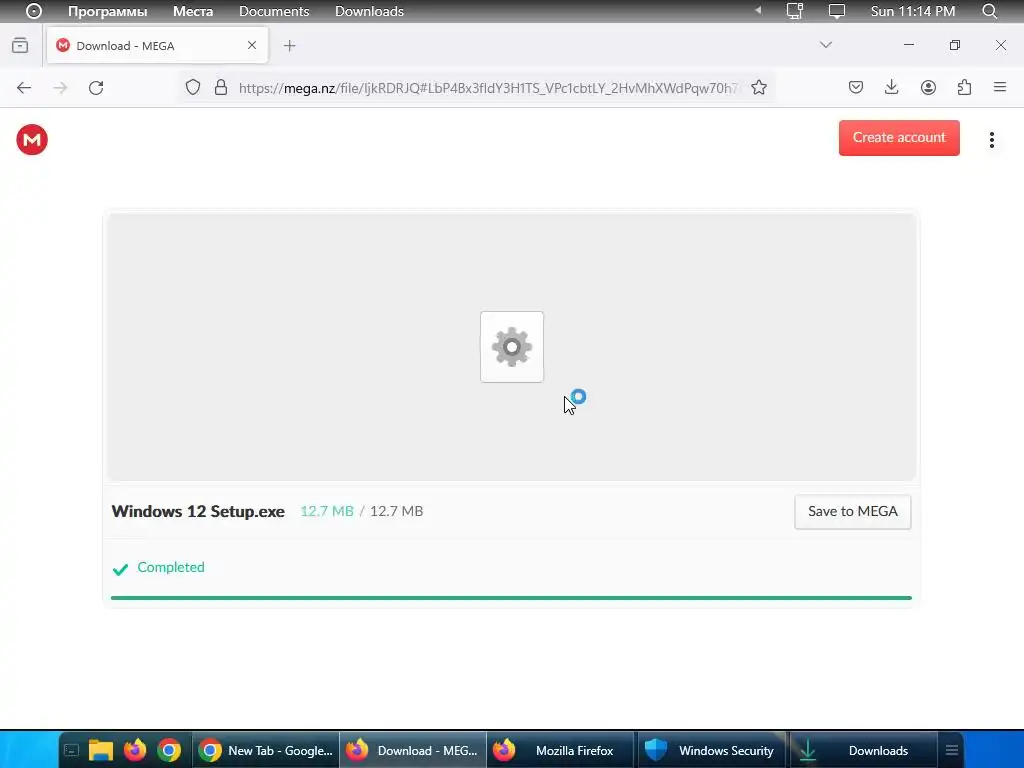Launch Chrome from the taskbar launcher icon
The height and width of the screenshot is (768, 1024).
tap(168, 750)
